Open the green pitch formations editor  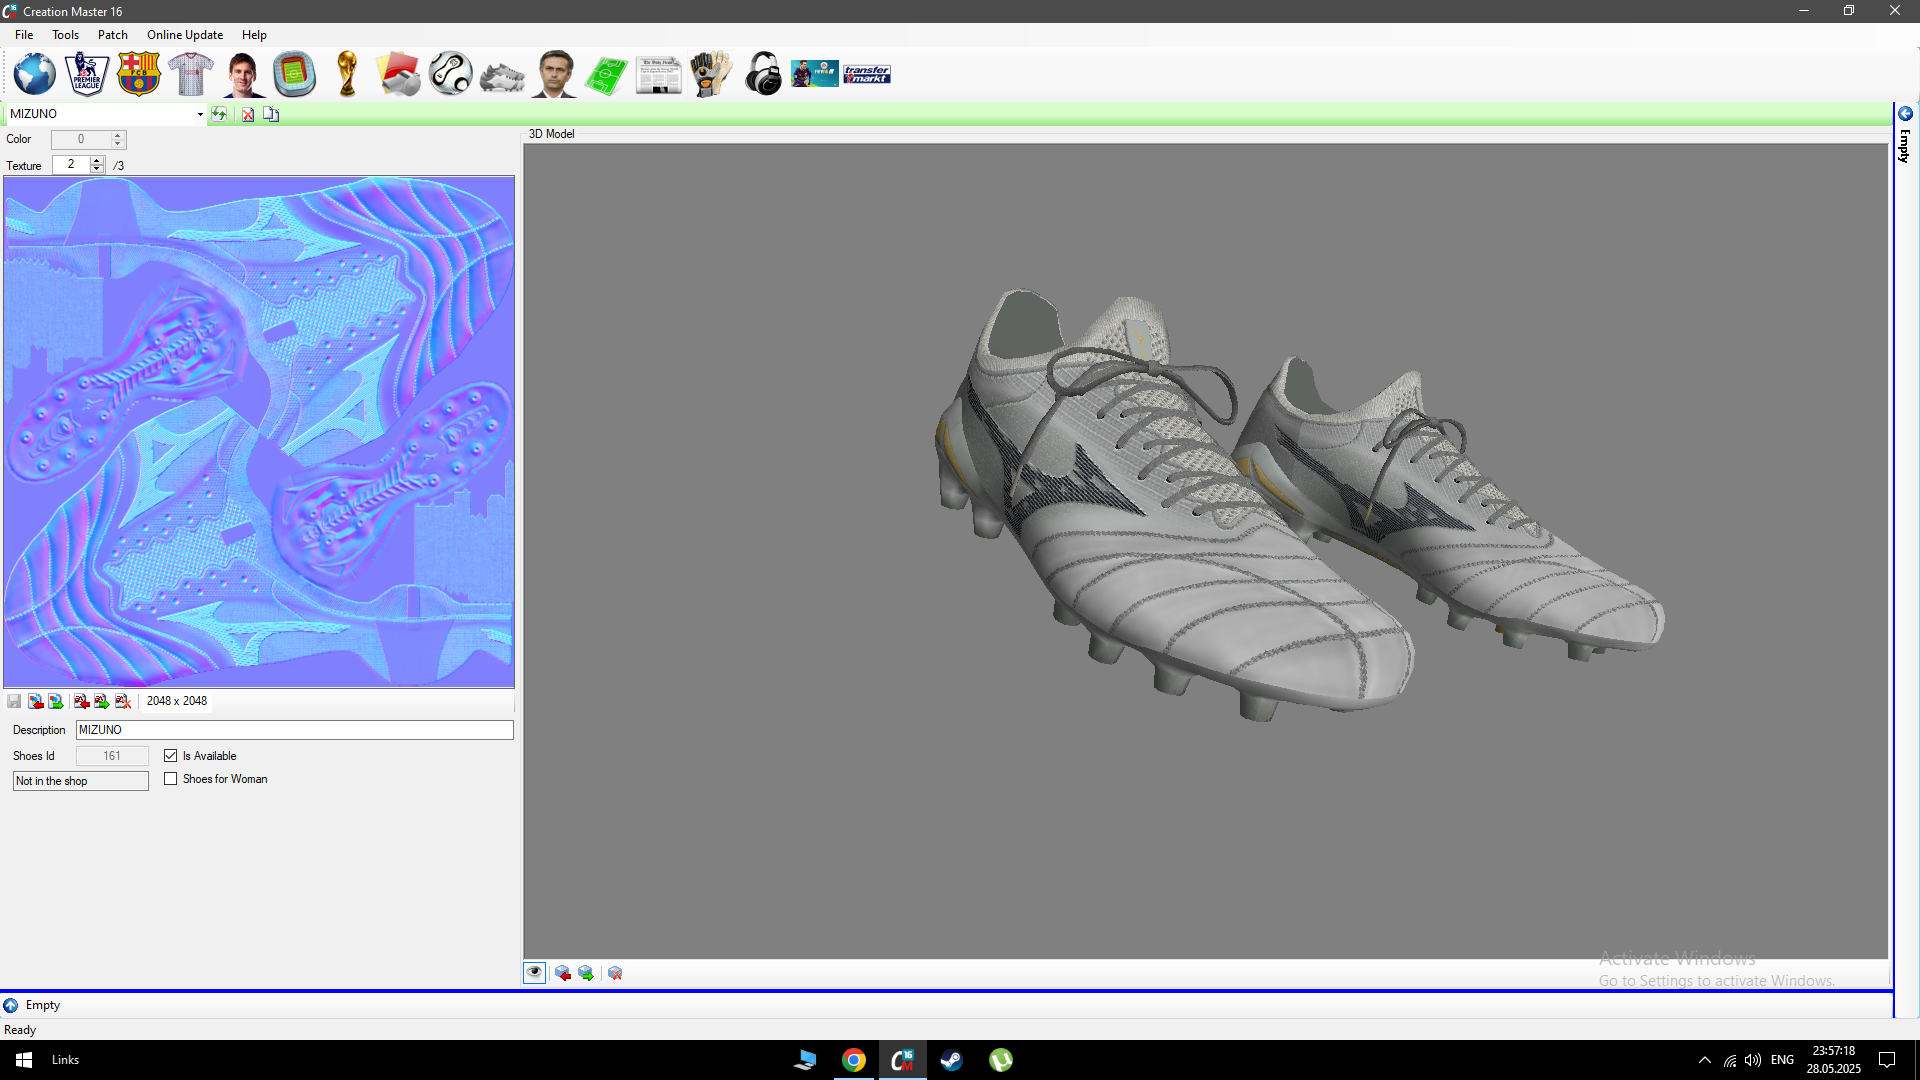click(607, 76)
